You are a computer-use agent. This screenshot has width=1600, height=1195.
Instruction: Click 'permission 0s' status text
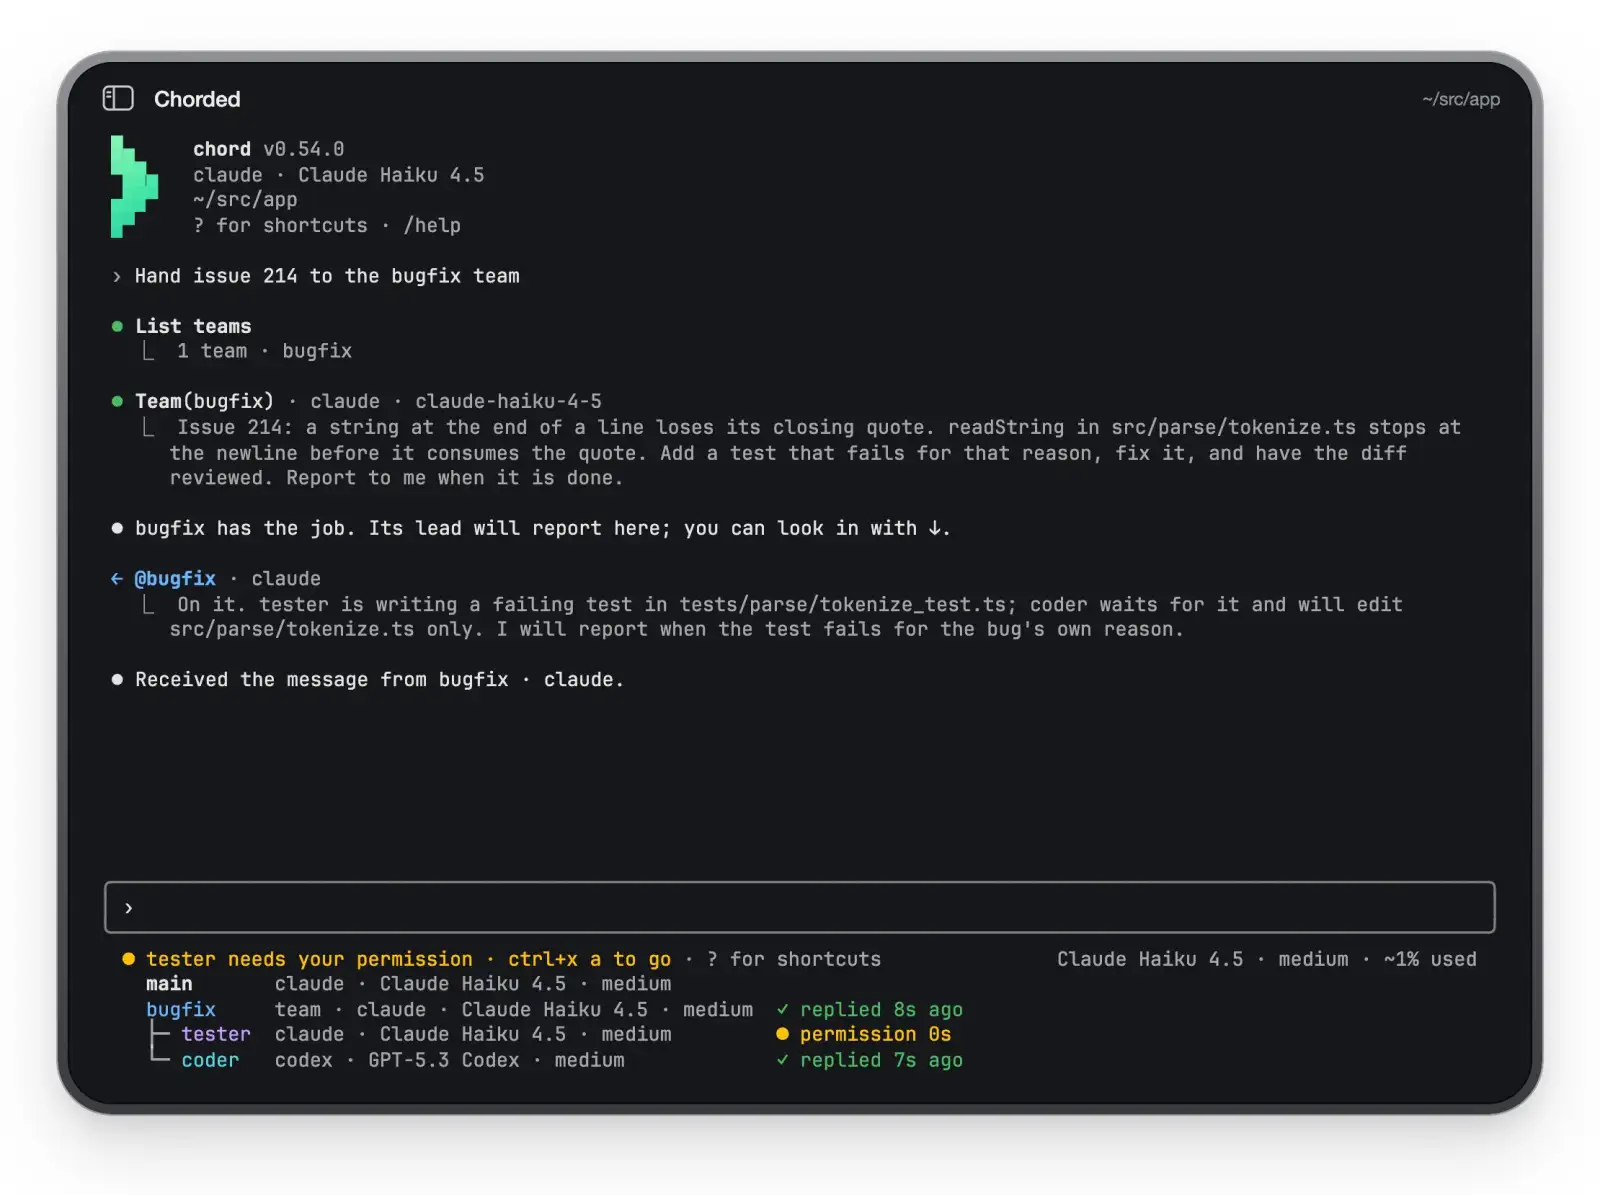[x=875, y=1034]
